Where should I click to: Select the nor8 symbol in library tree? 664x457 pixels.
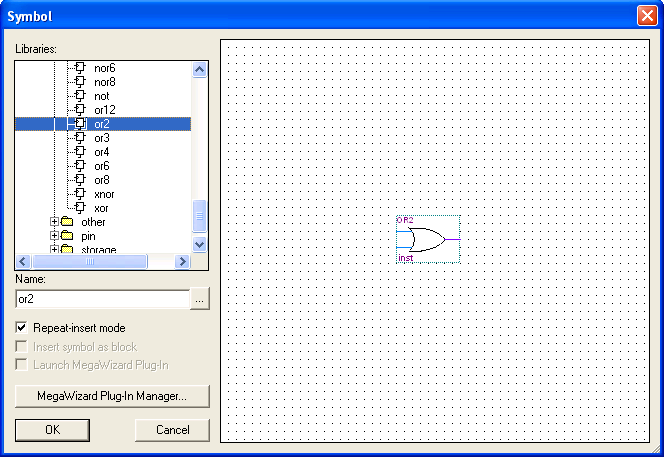click(x=104, y=82)
